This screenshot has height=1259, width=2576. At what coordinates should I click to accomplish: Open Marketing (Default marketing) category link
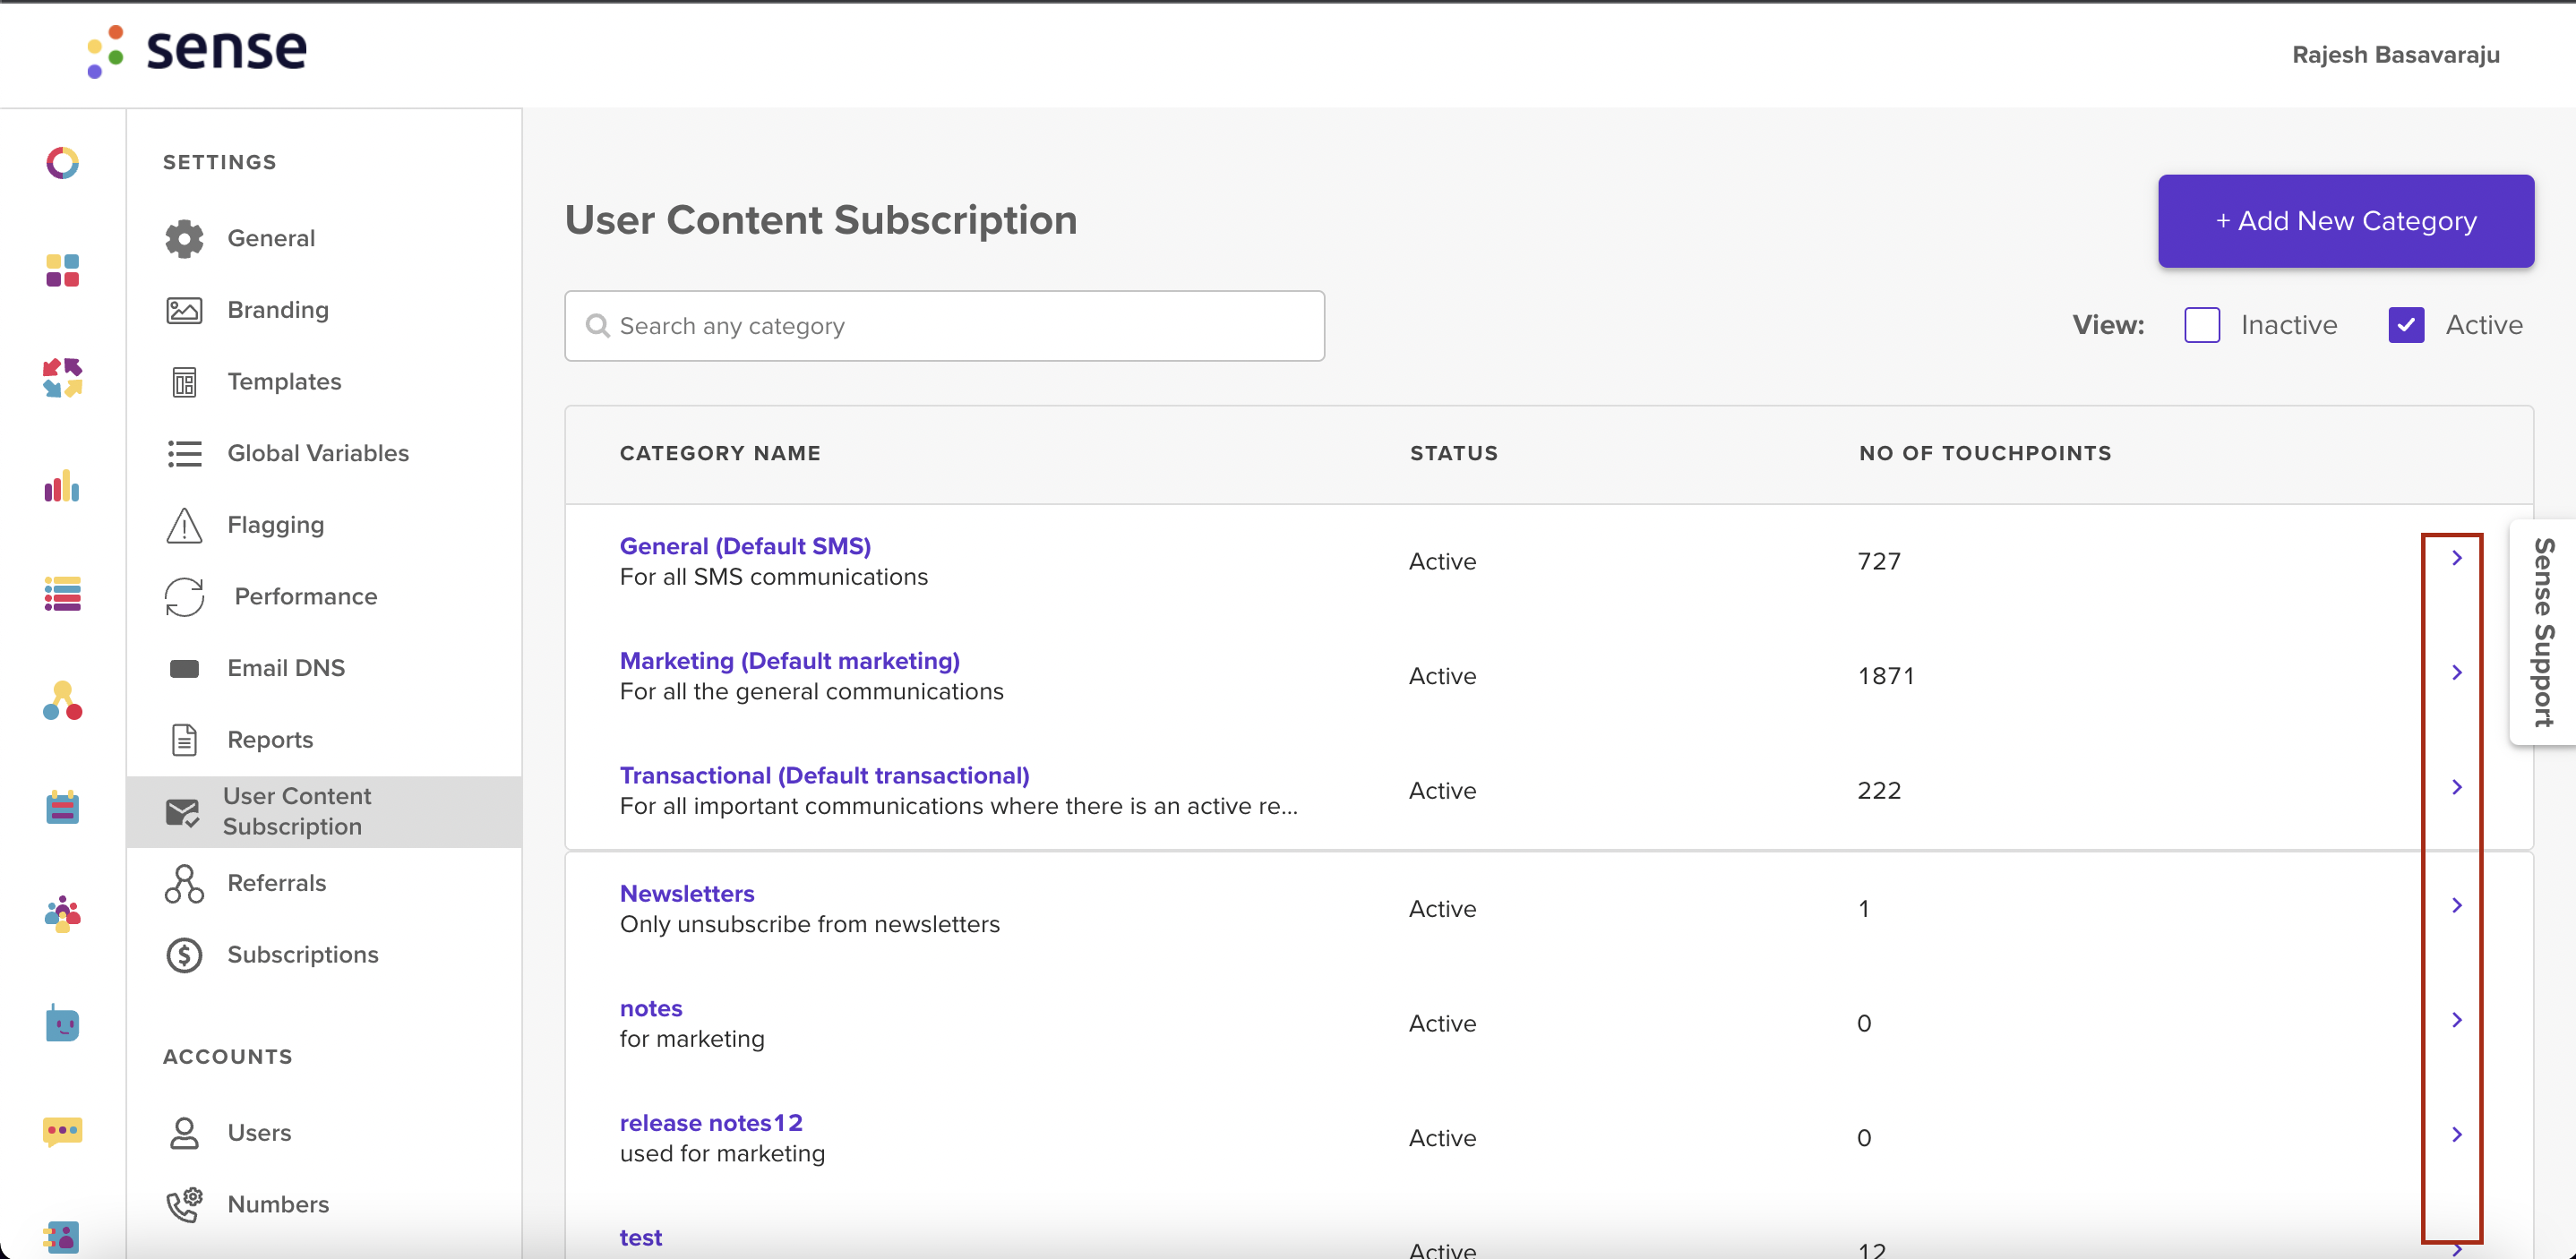[789, 661]
